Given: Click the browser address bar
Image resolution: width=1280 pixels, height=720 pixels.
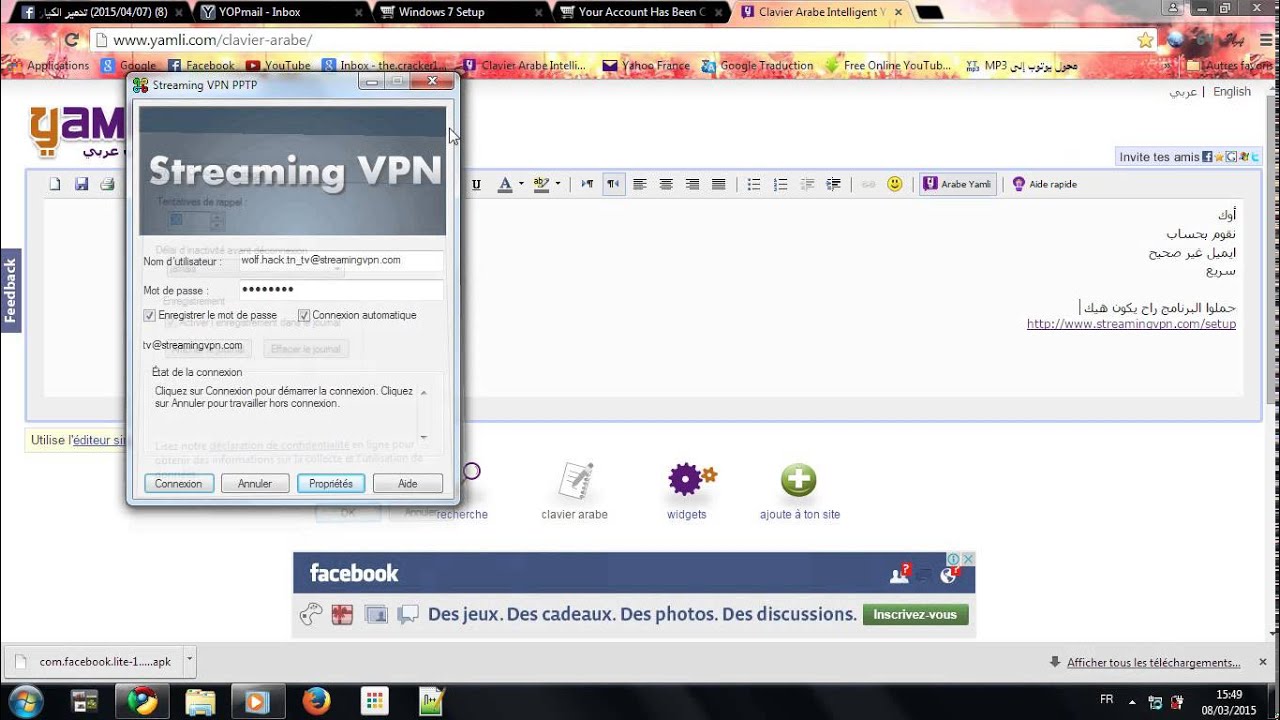Looking at the screenshot, I should tap(620, 40).
